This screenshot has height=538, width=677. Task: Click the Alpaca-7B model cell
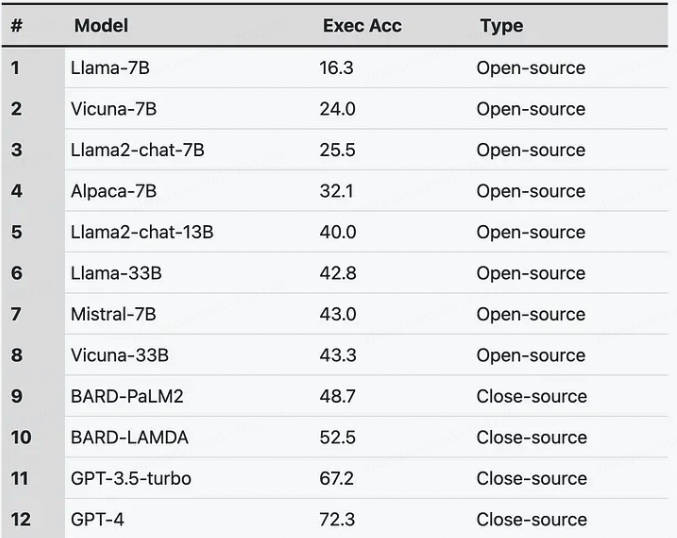pos(114,191)
